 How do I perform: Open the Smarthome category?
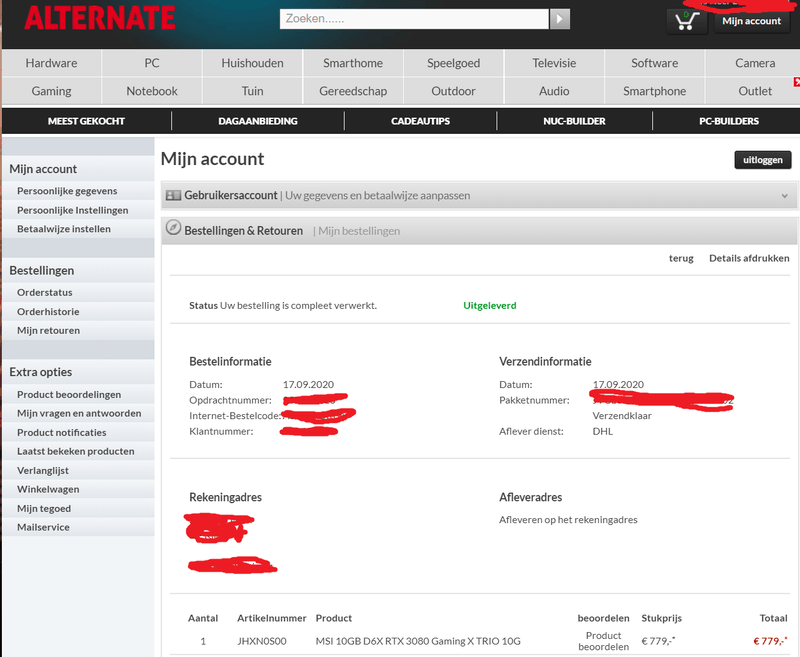353,63
